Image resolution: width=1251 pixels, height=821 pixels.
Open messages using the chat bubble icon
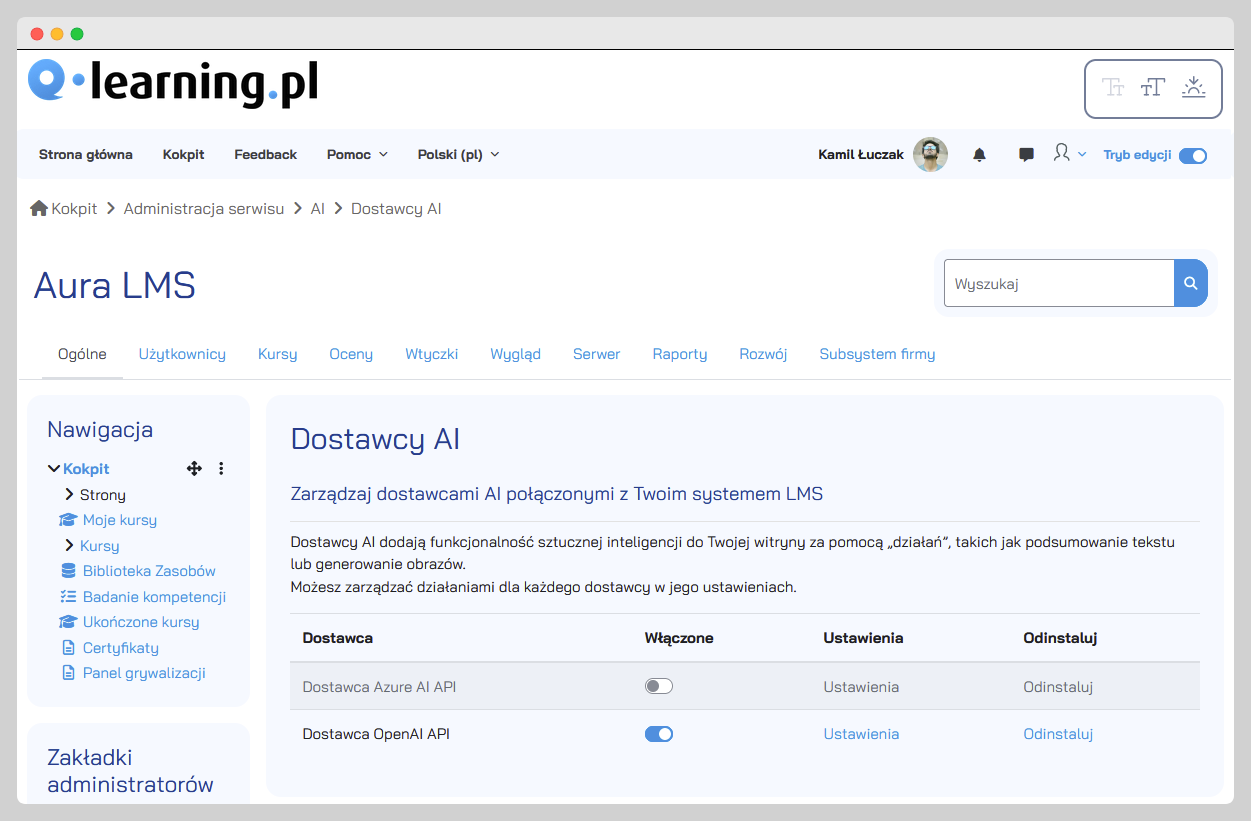pyautogui.click(x=1025, y=153)
